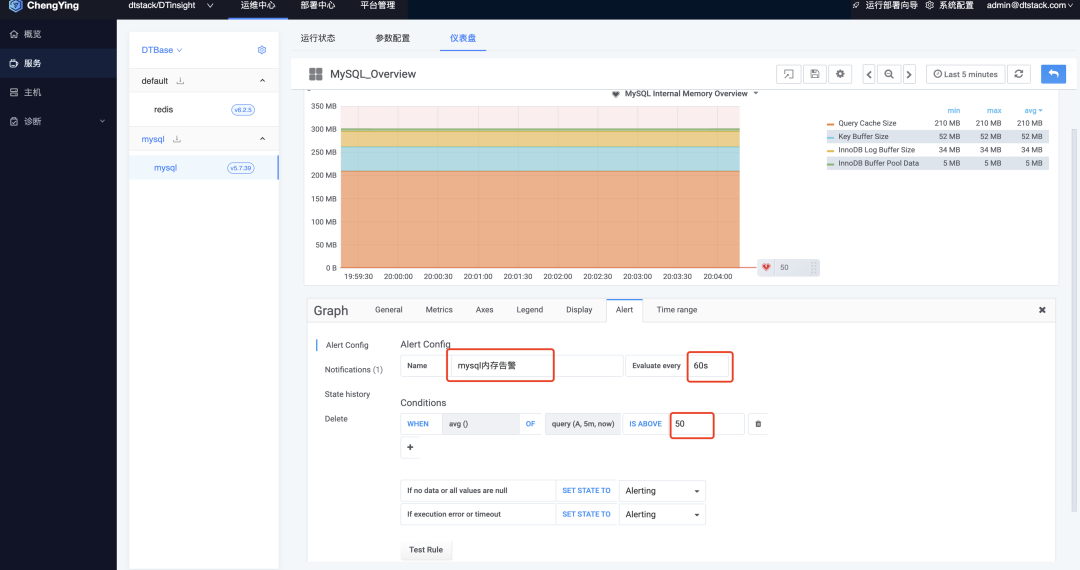The height and width of the screenshot is (570, 1080).
Task: Open the 服务 services sidebar item
Action: [x=58, y=63]
